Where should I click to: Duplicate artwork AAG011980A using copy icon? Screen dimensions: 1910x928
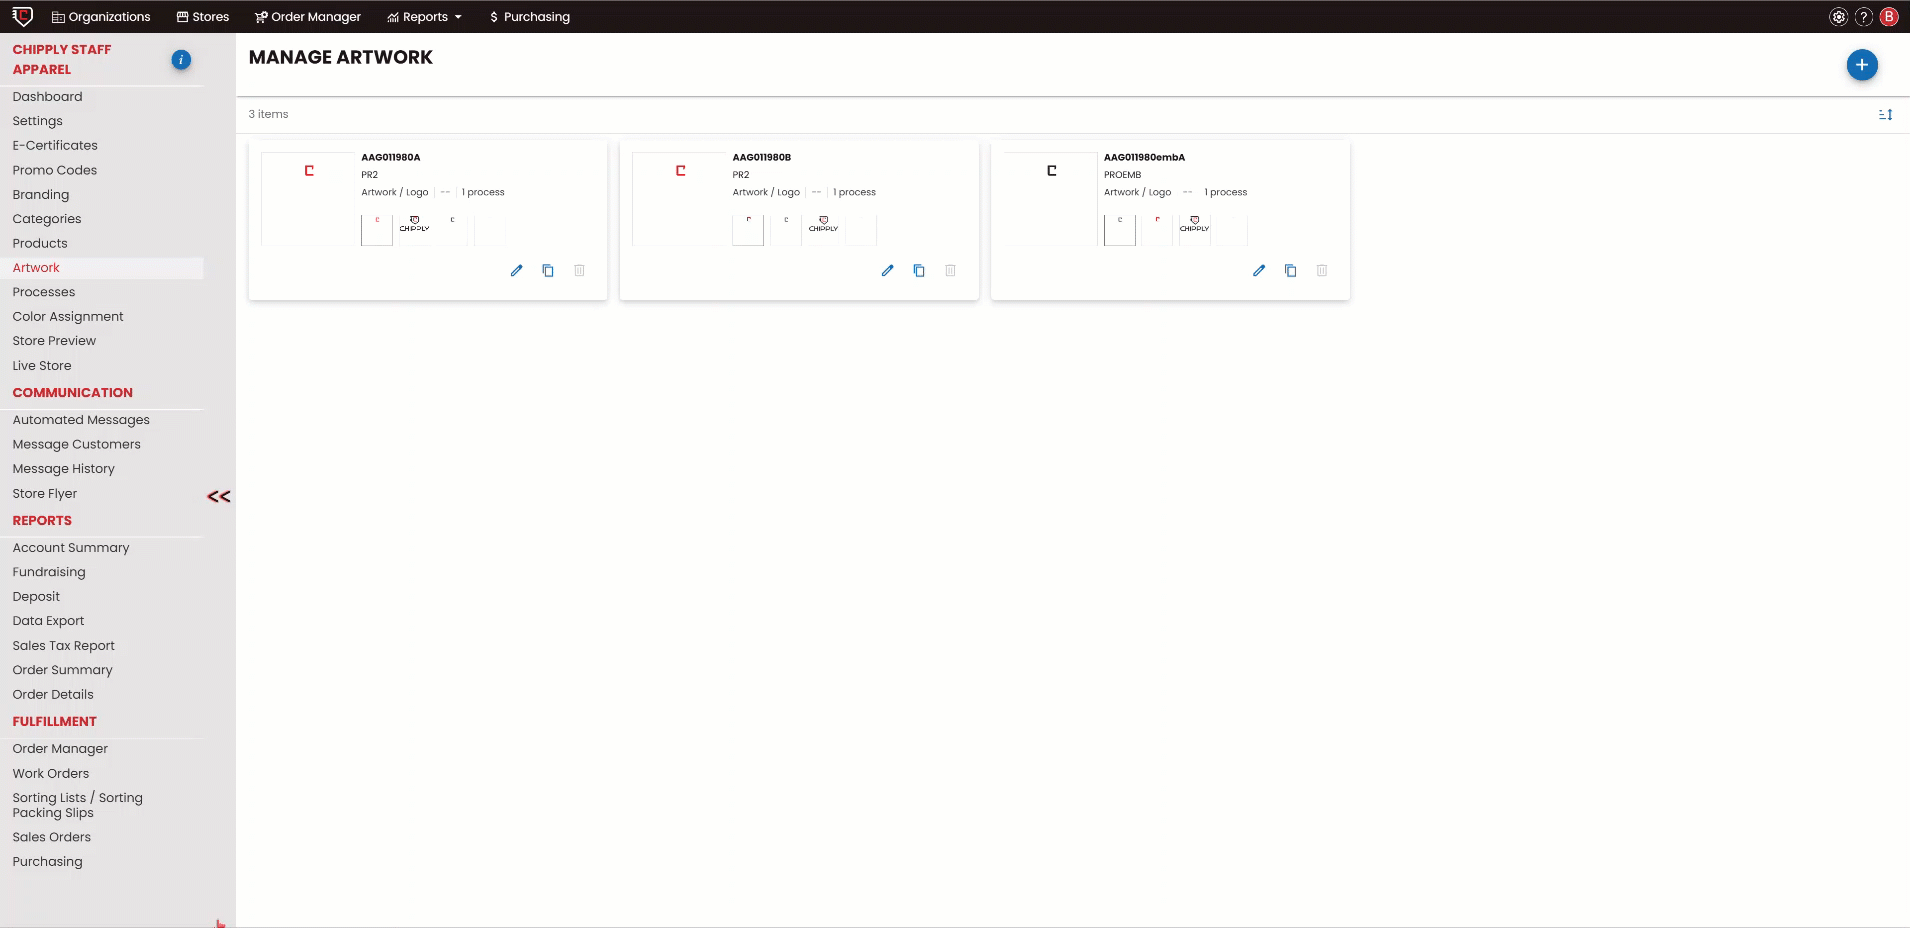click(548, 271)
